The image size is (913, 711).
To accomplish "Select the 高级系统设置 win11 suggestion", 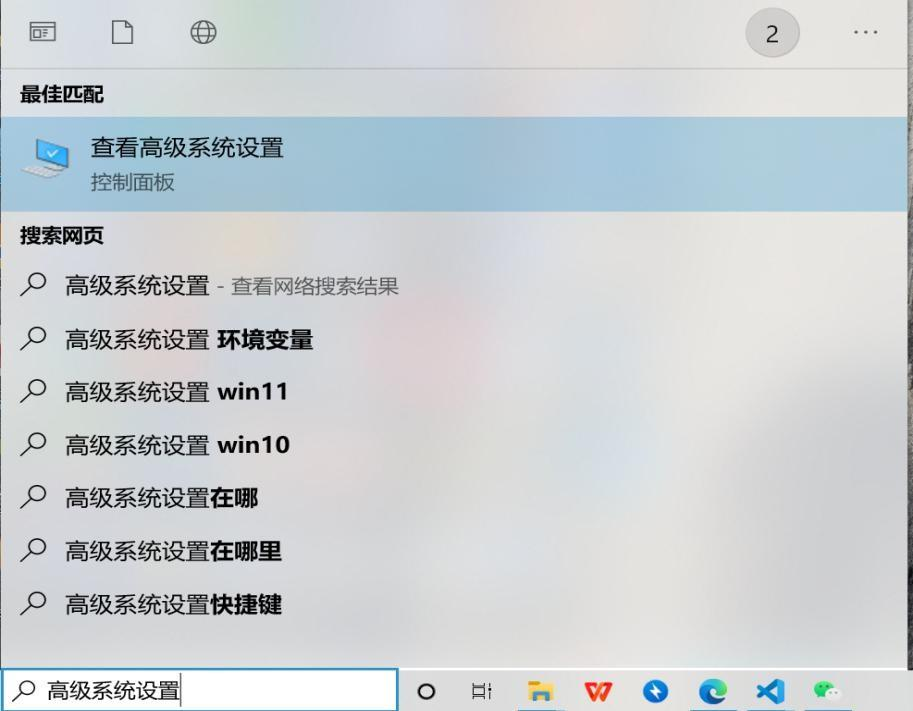I will coord(454,392).
